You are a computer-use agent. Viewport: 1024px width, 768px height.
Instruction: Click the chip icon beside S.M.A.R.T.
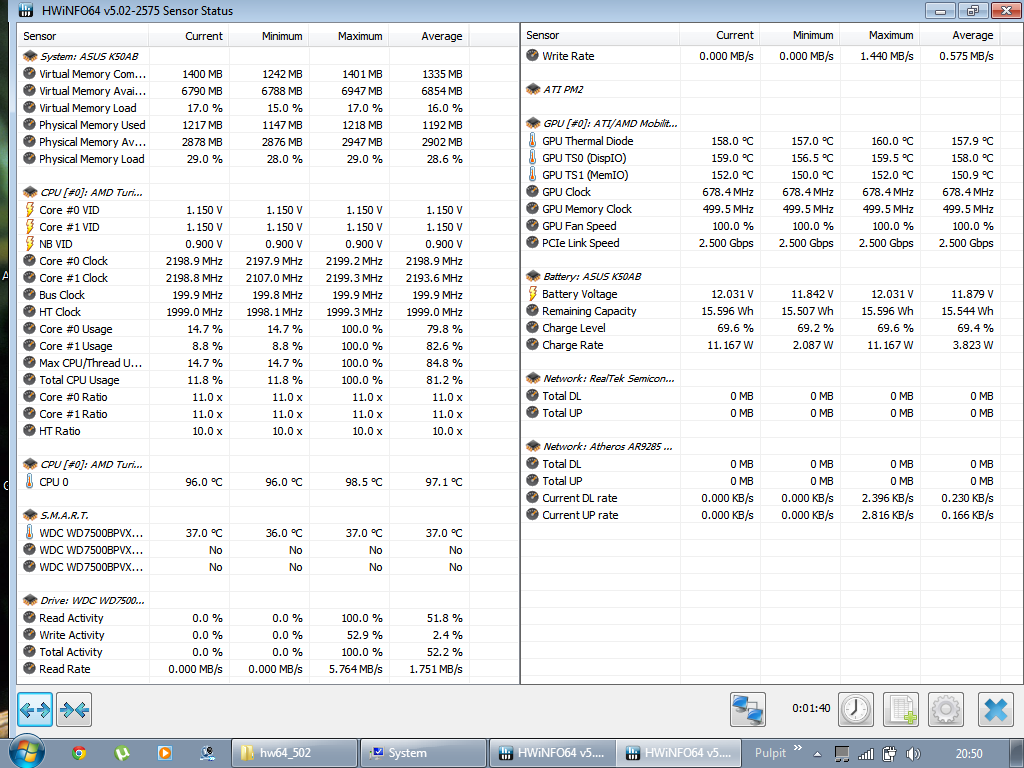click(x=29, y=515)
